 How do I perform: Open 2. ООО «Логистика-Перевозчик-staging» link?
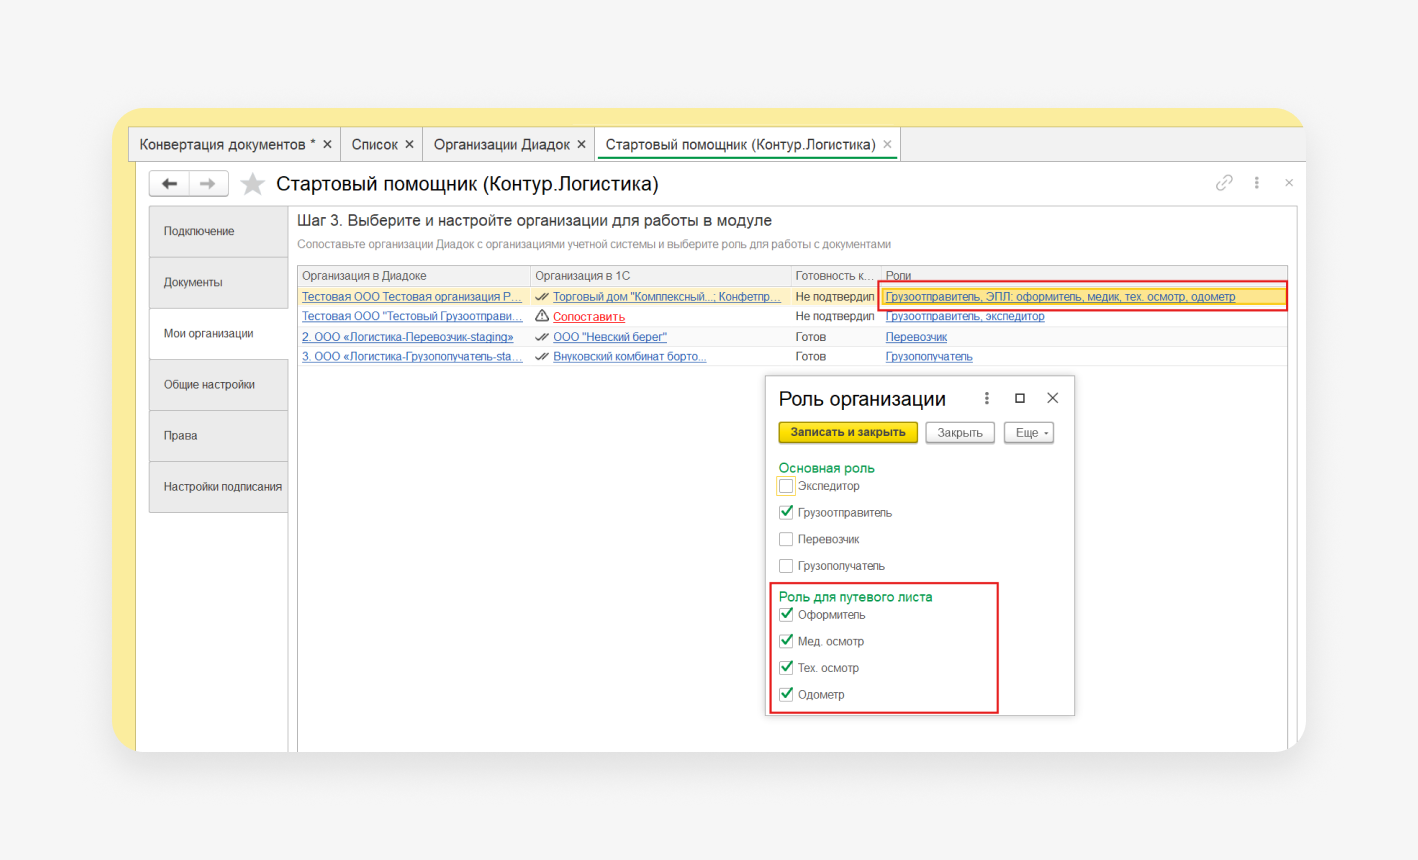[407, 337]
